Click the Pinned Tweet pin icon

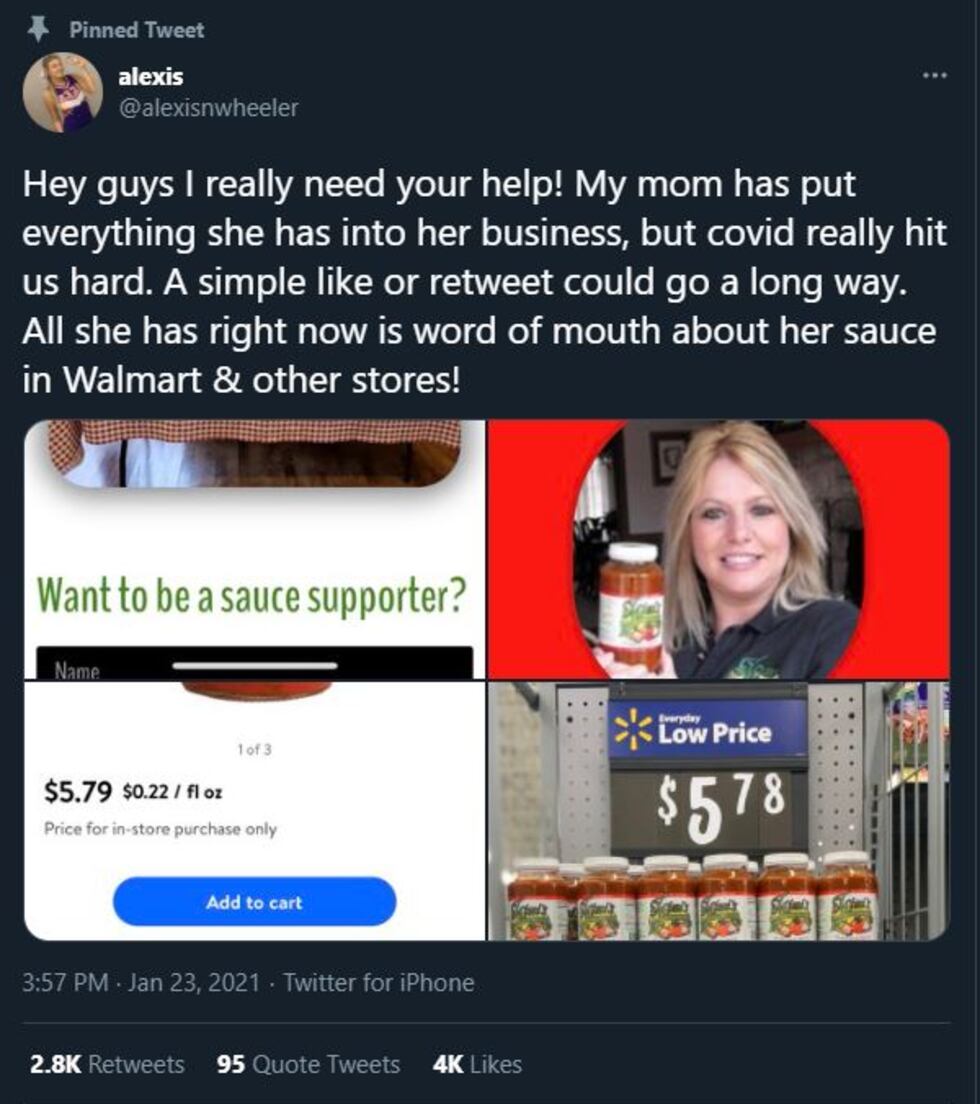click(38, 29)
